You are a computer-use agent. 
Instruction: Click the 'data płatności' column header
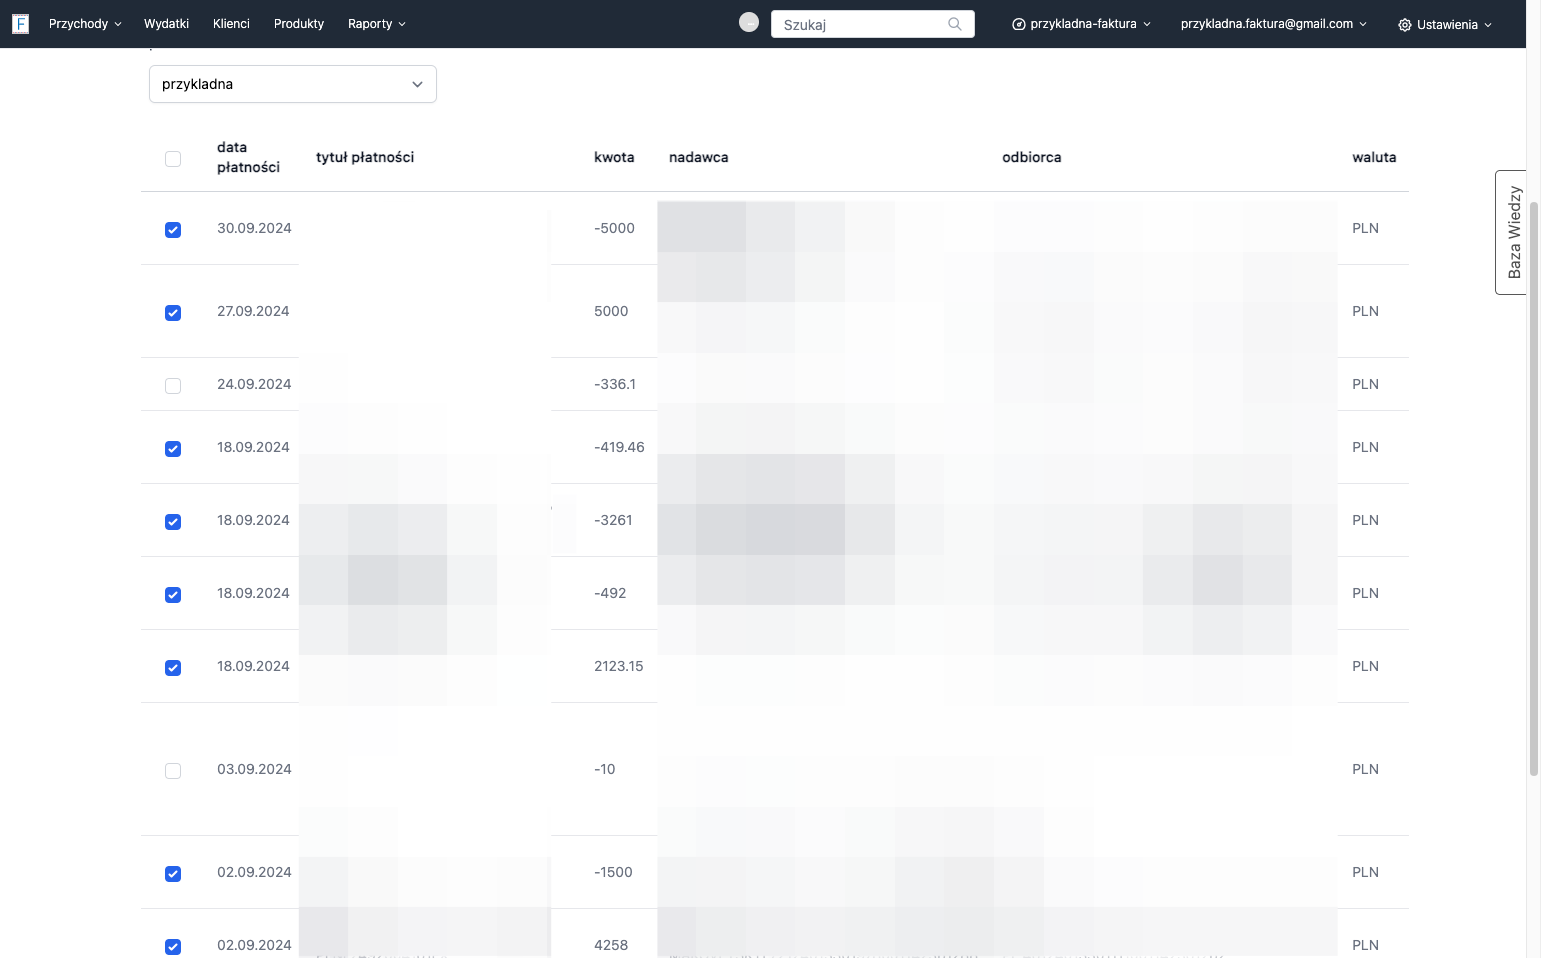tap(248, 157)
